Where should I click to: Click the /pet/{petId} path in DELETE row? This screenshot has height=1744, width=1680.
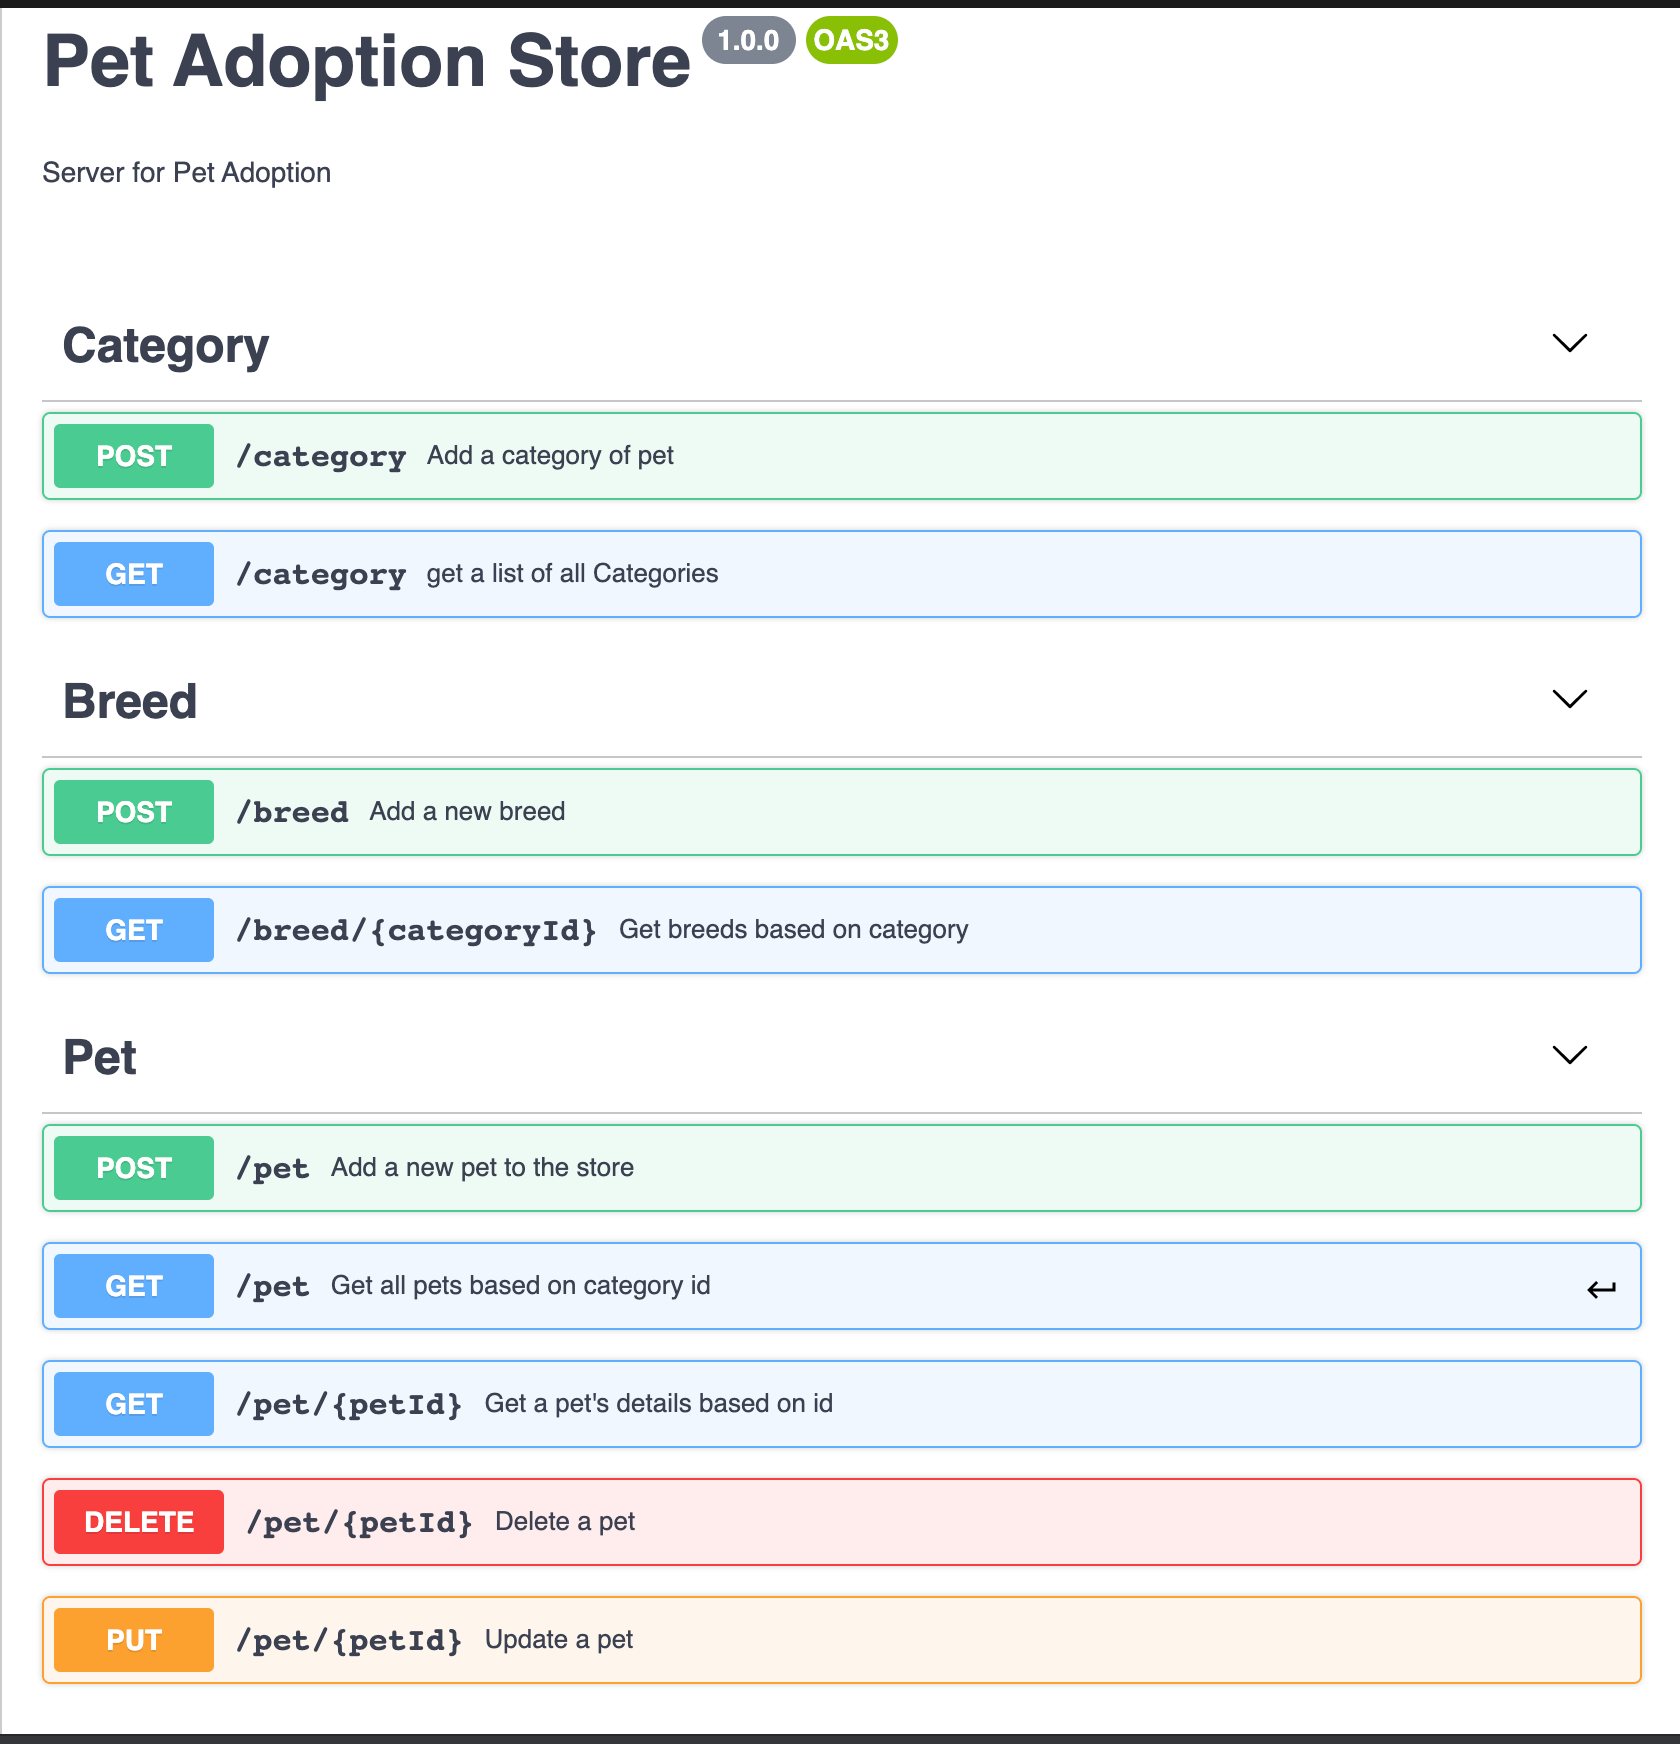click(359, 1522)
